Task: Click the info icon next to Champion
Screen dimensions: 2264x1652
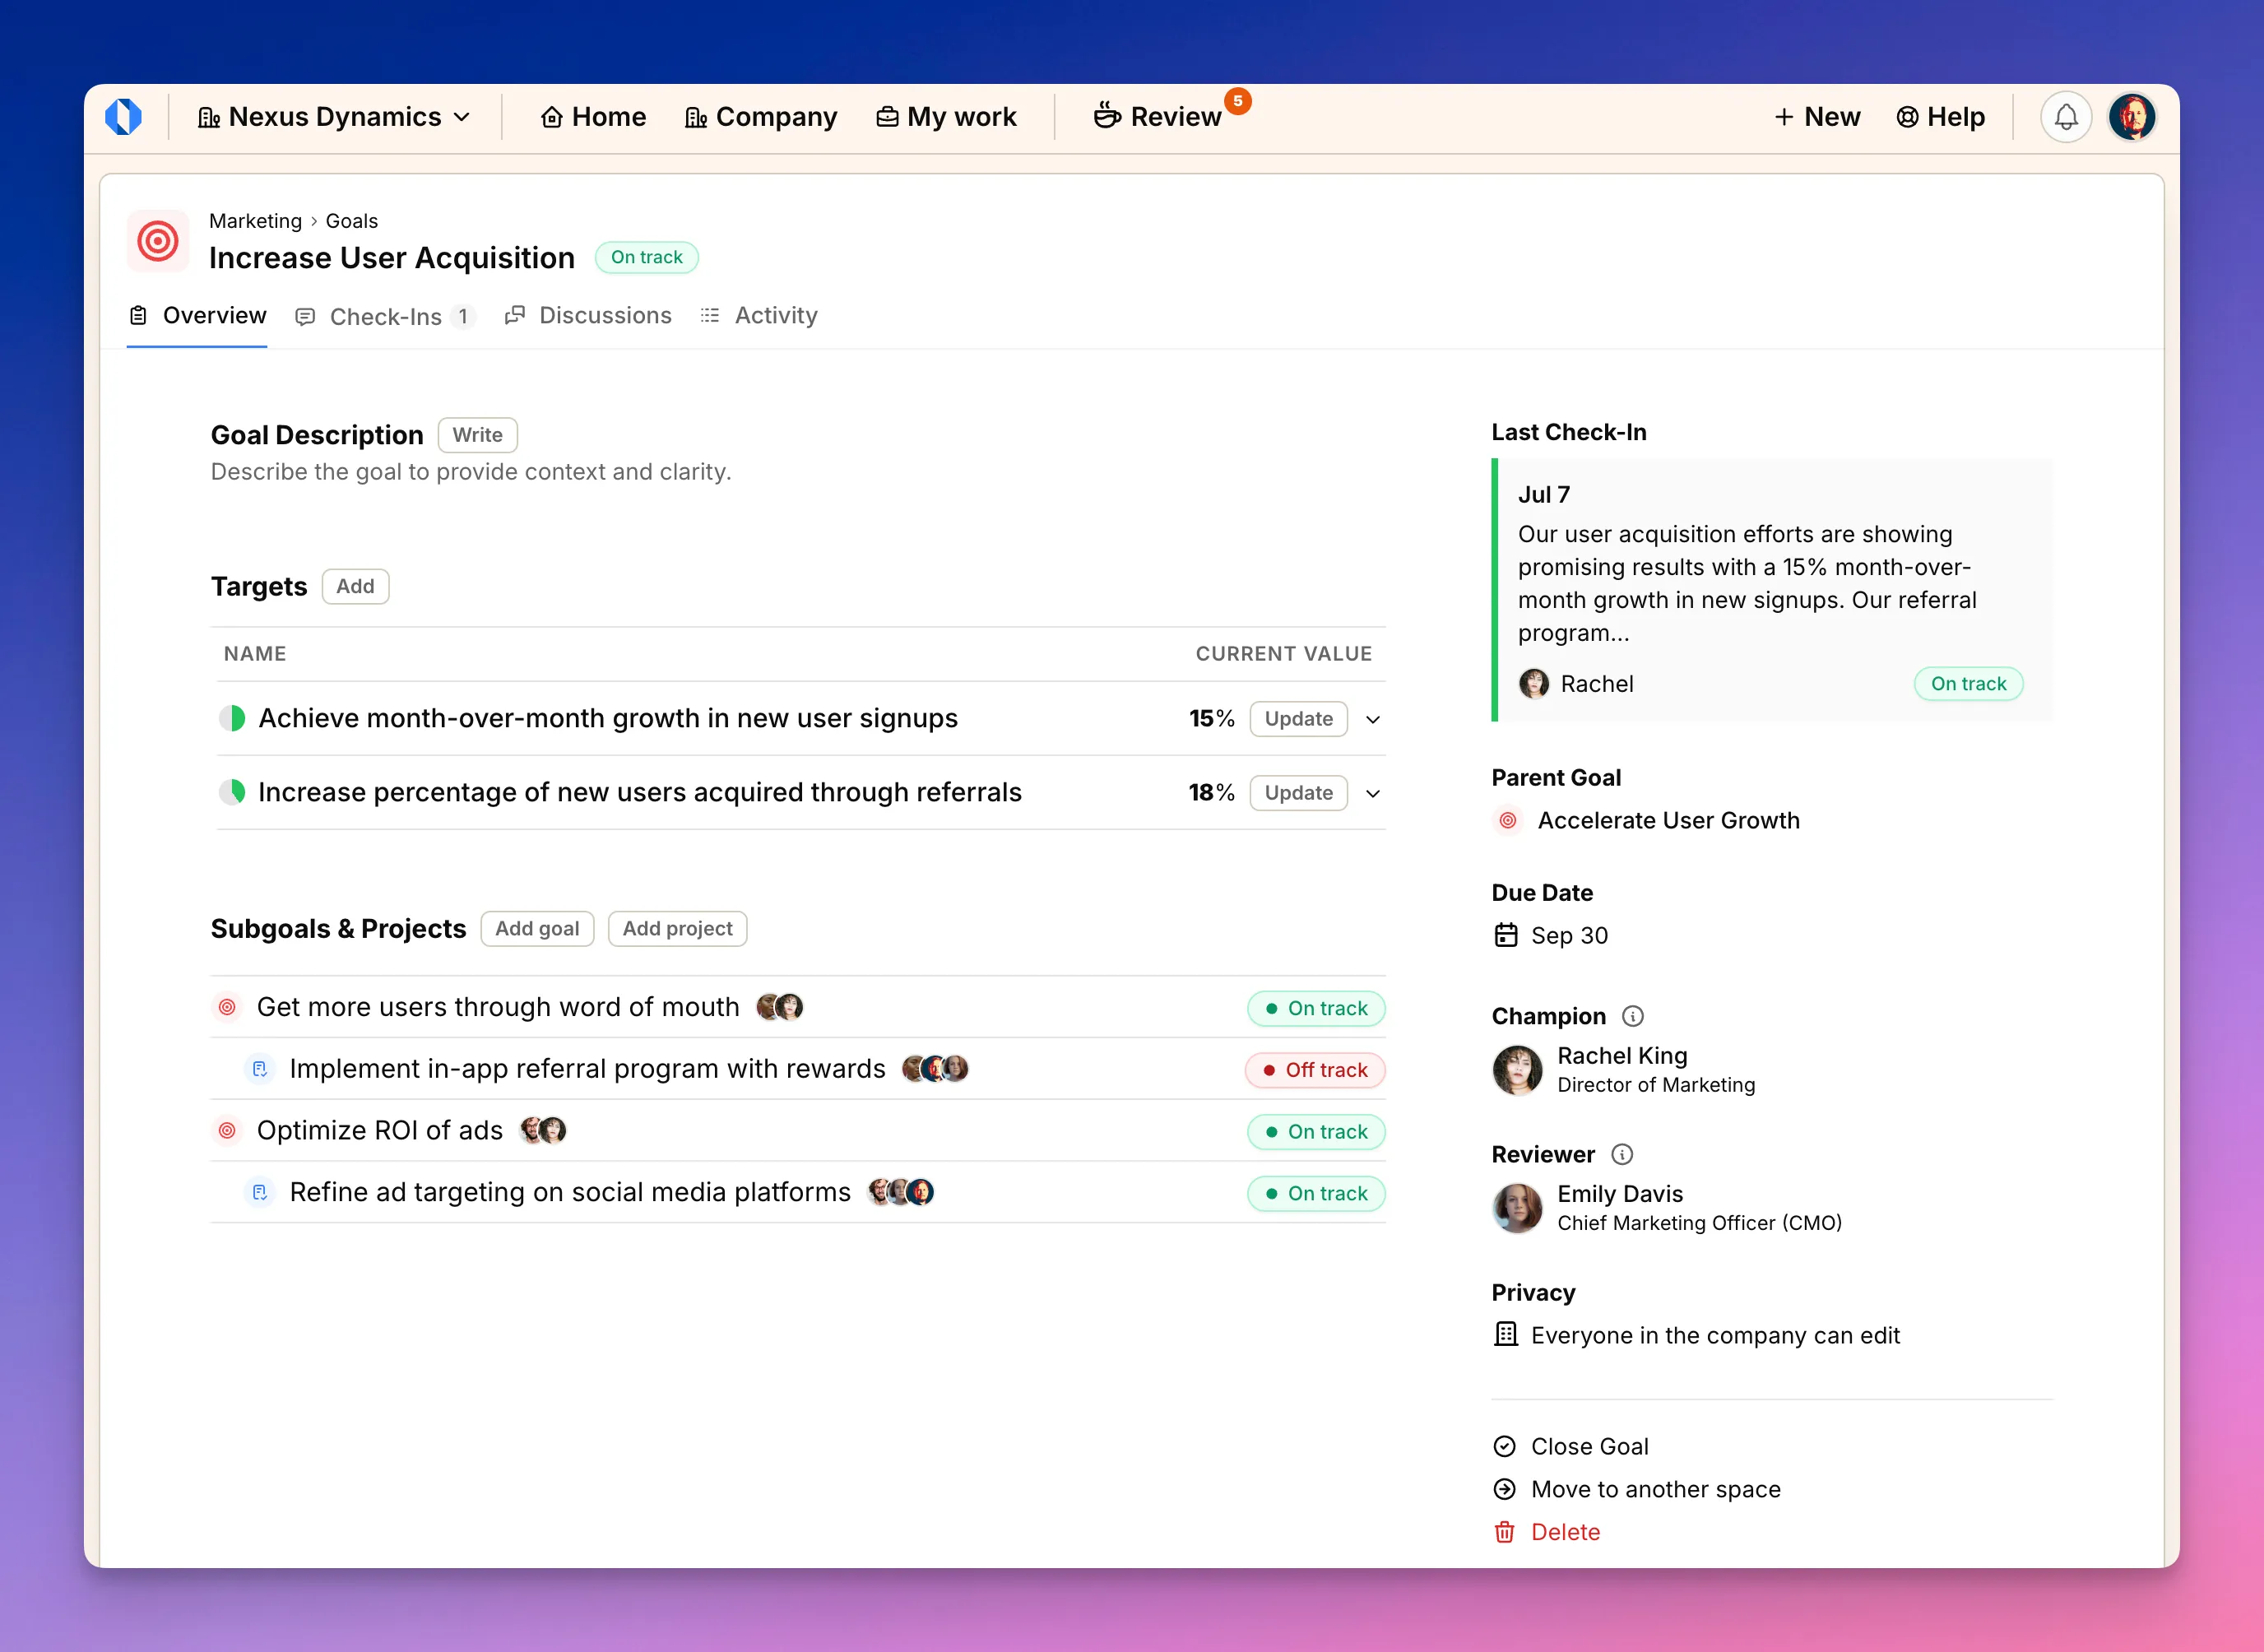Action: (x=1634, y=1016)
